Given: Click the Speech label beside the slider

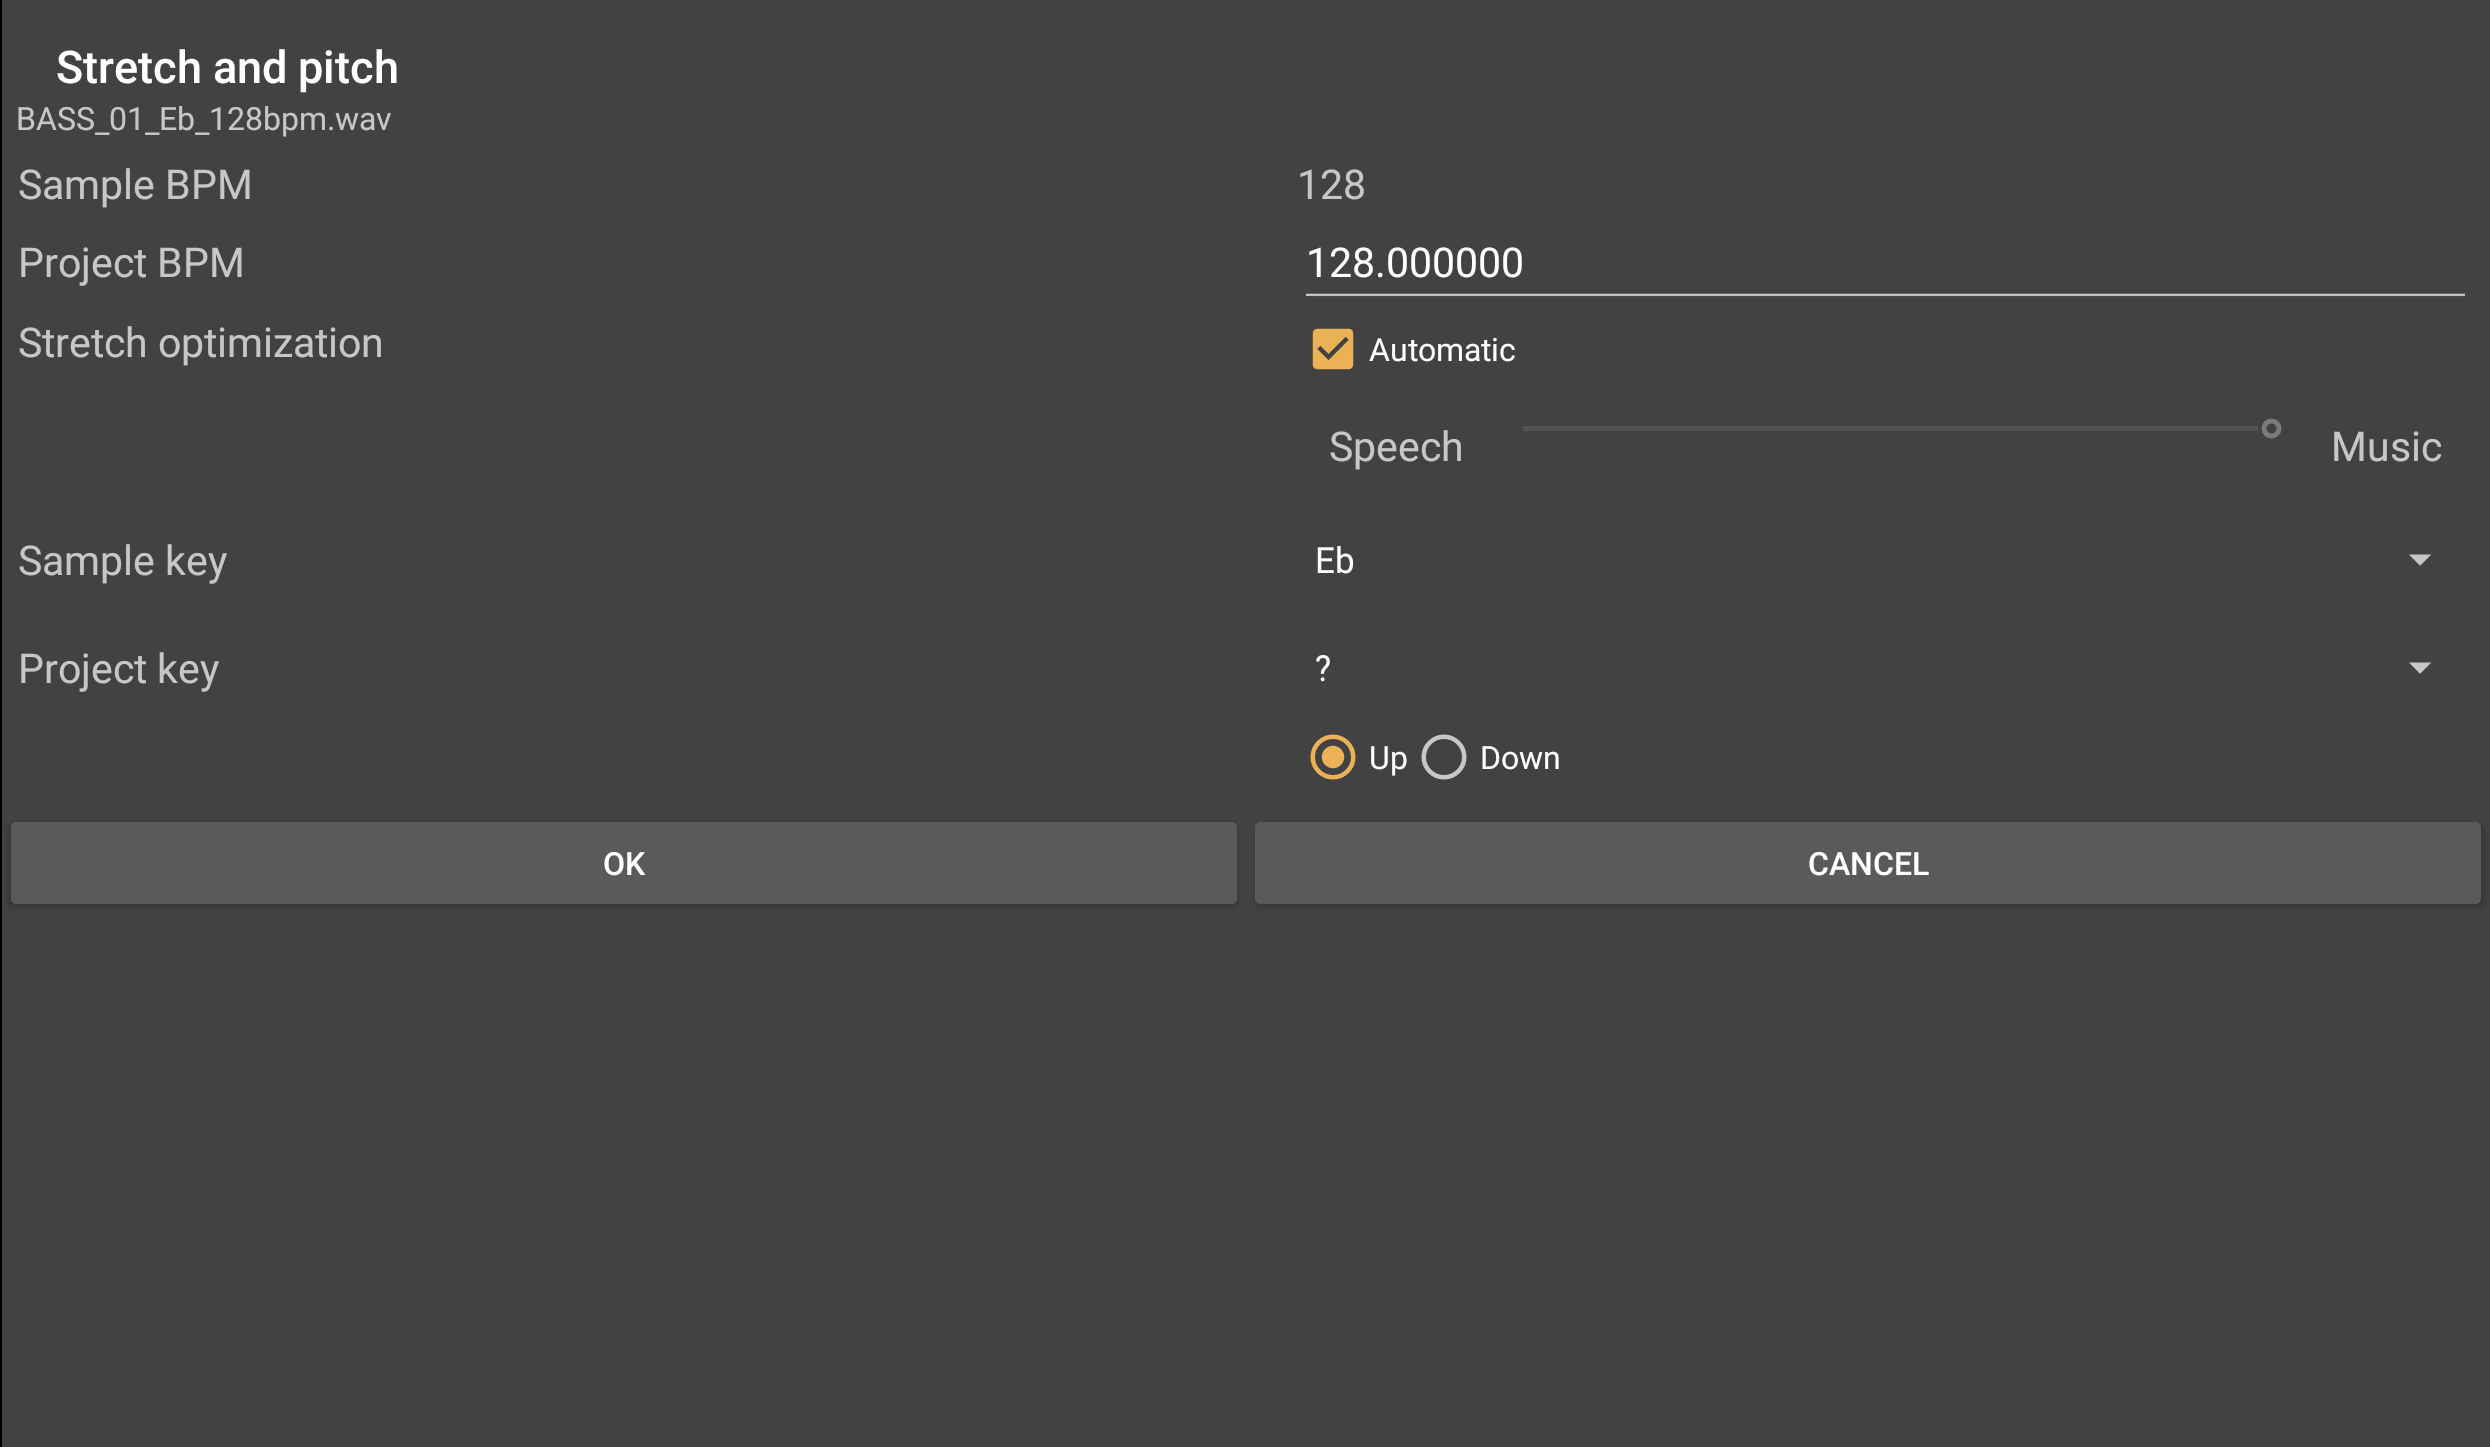Looking at the screenshot, I should click(1395, 447).
